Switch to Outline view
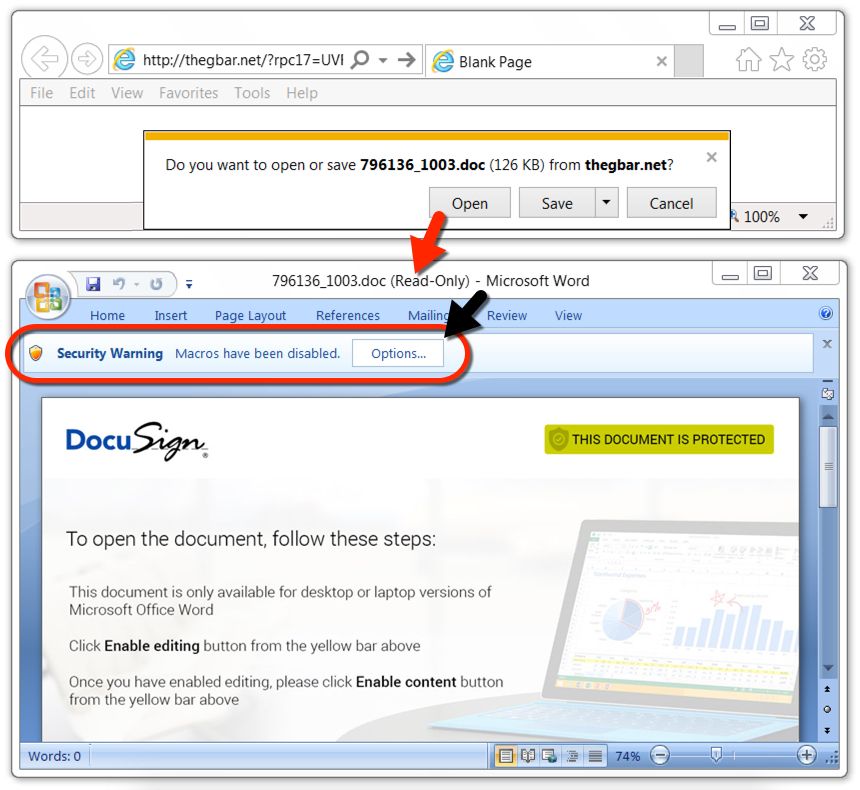Image resolution: width=860 pixels, height=790 pixels. click(572, 756)
